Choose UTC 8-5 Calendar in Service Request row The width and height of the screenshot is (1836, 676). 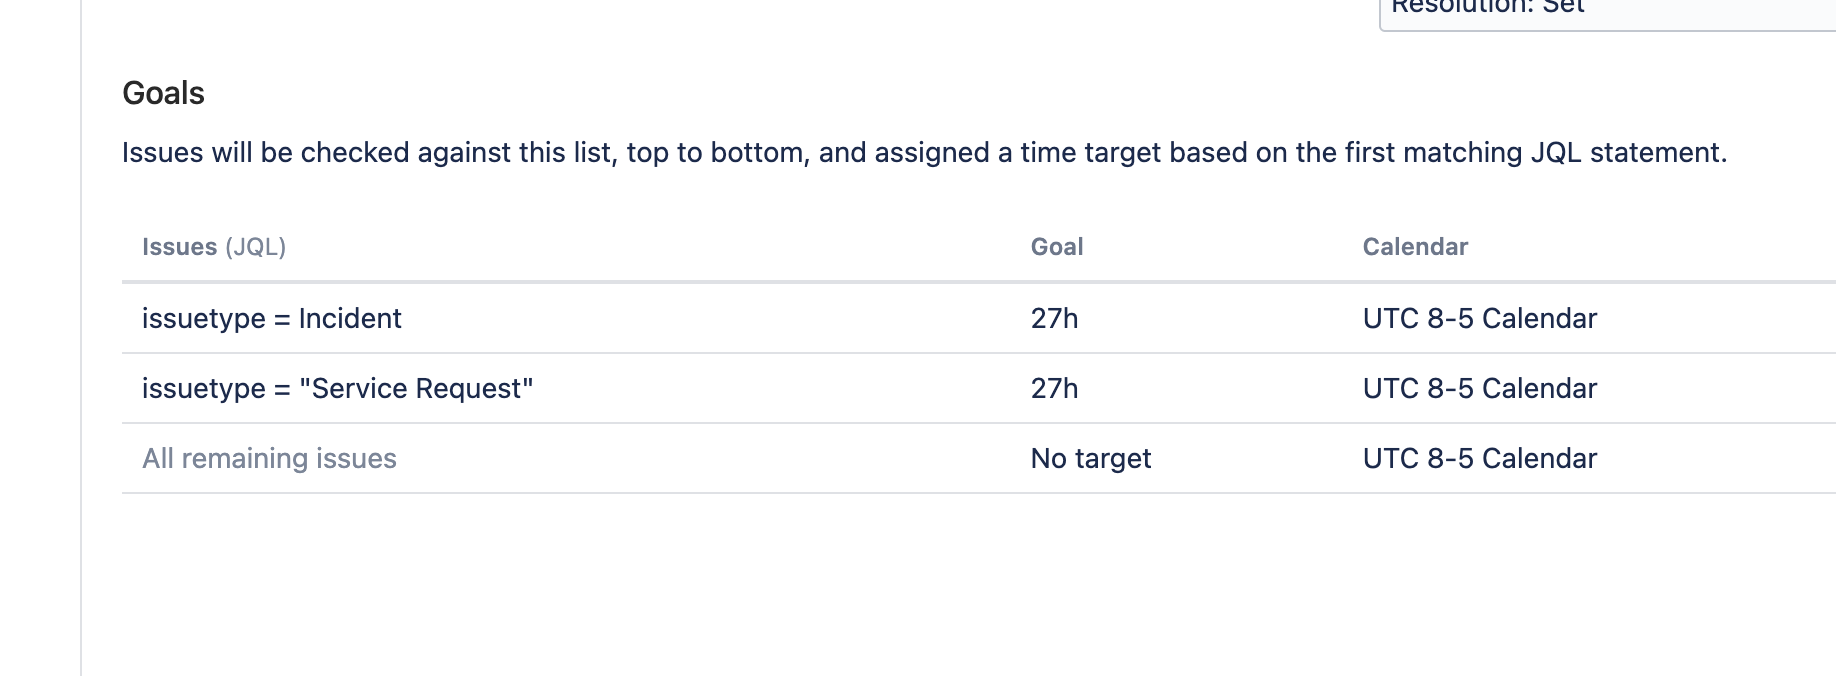click(1479, 388)
